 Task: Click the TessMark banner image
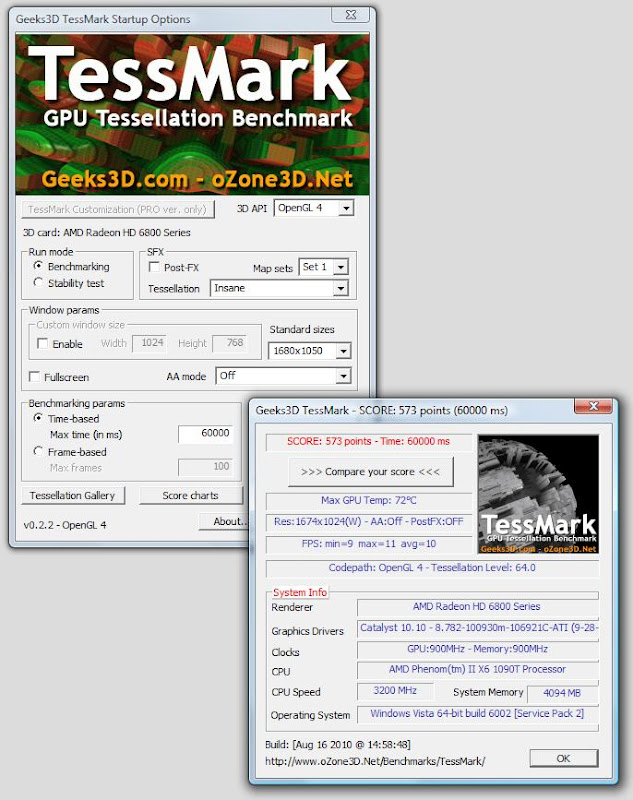pyautogui.click(x=192, y=114)
